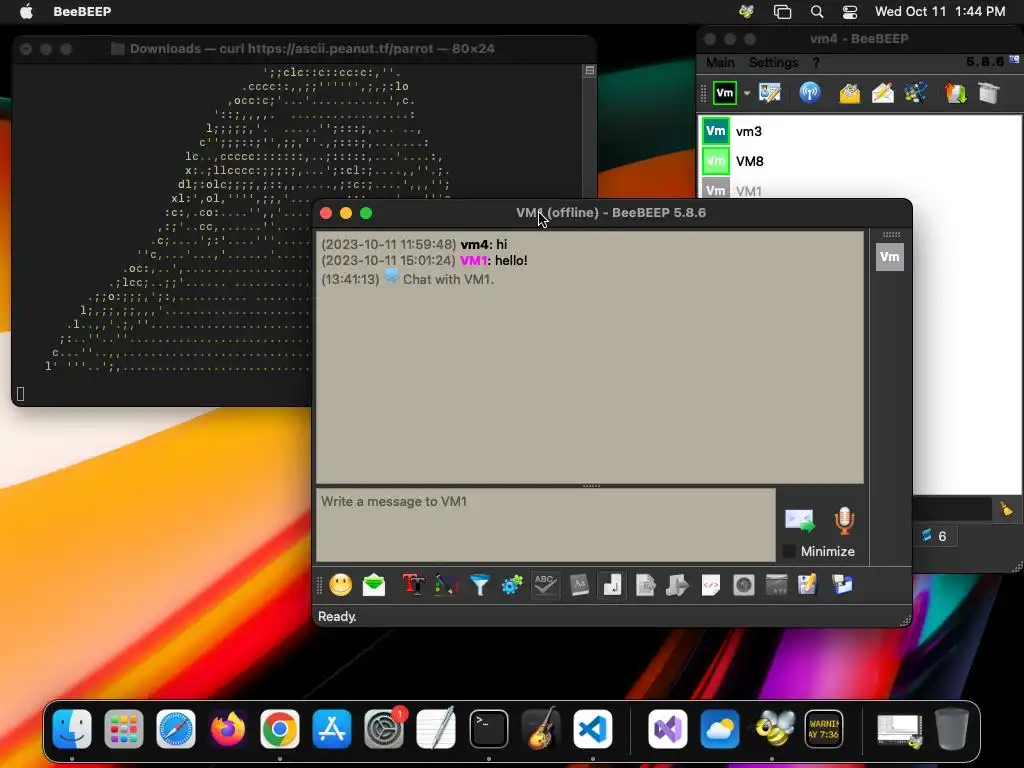Click the blue print chat icon

(x=842, y=585)
